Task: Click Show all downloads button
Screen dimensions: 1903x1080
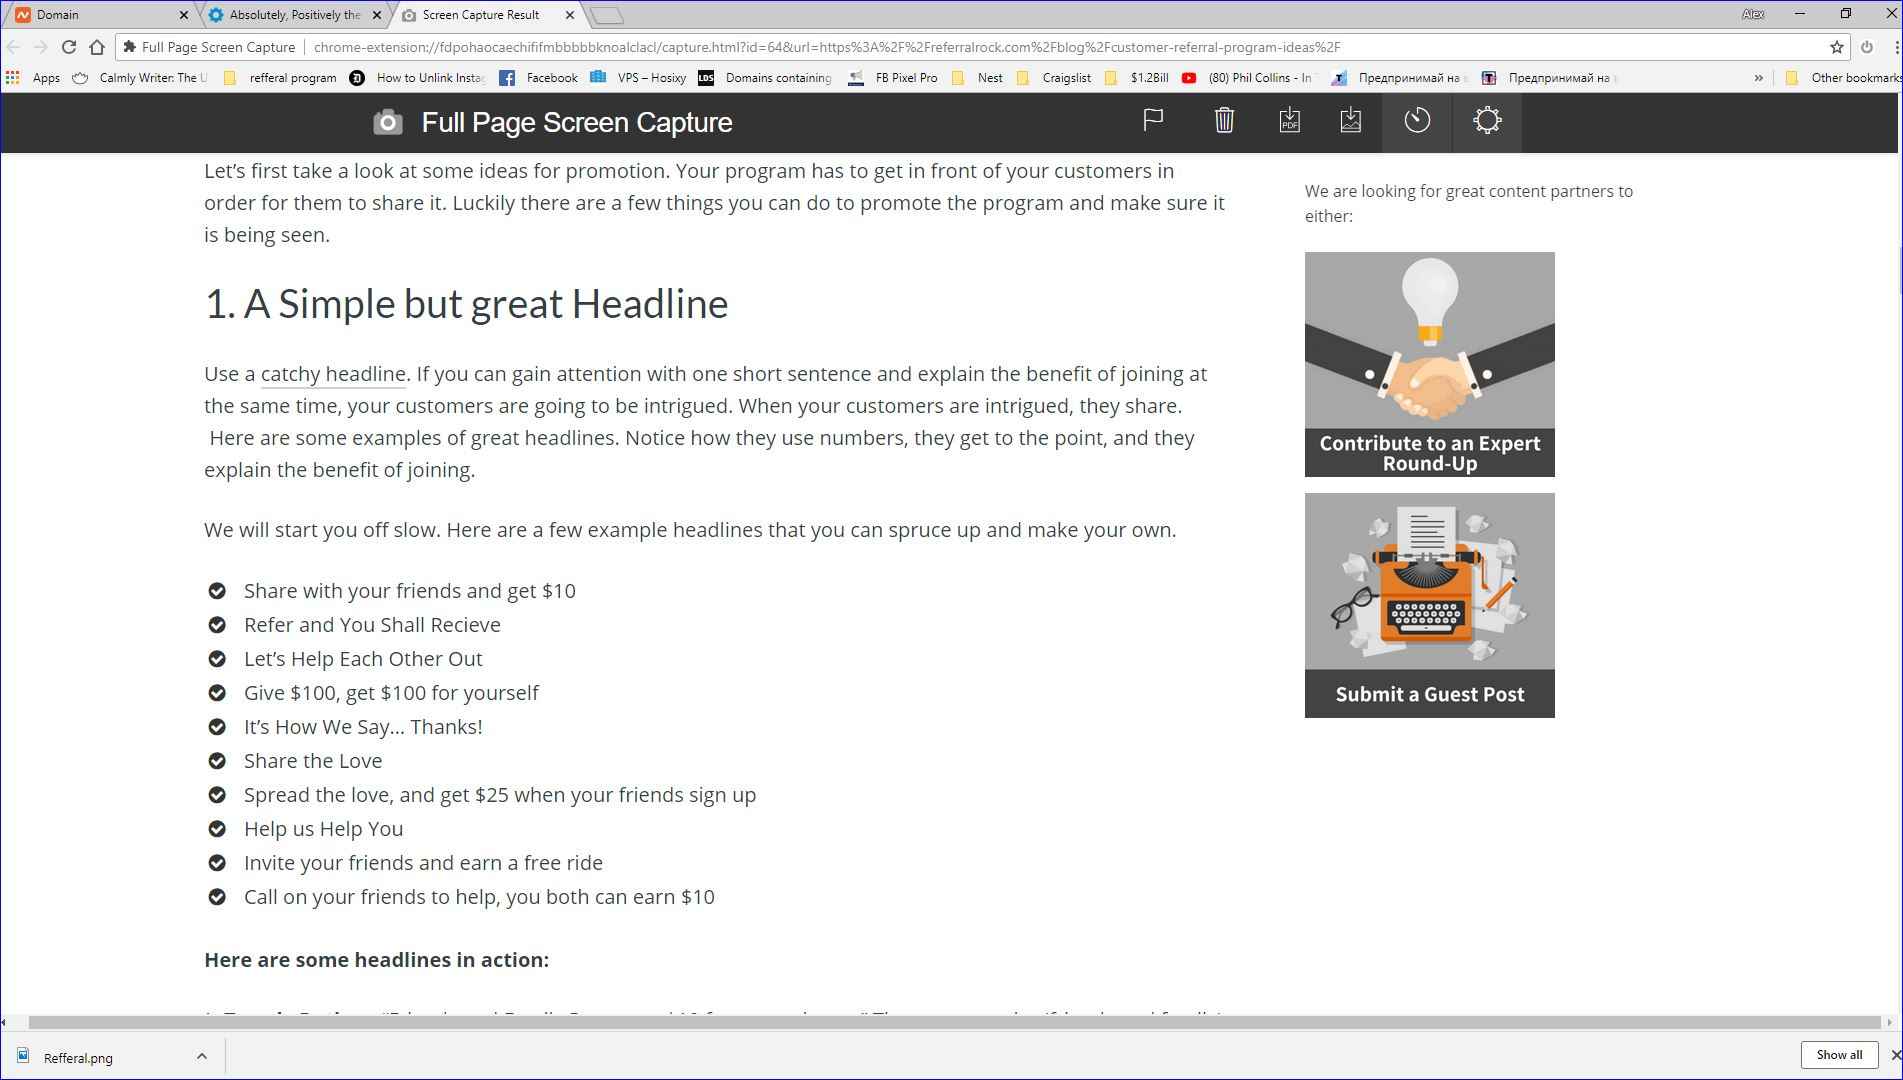Action: tap(1838, 1055)
